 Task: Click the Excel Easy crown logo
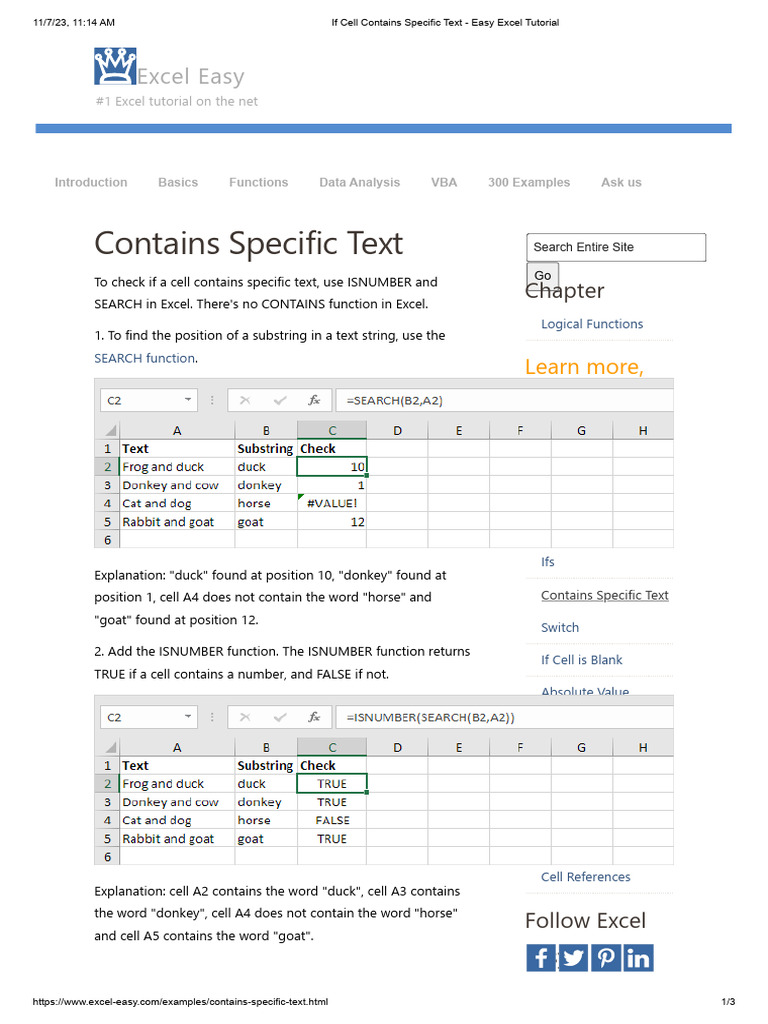point(114,67)
